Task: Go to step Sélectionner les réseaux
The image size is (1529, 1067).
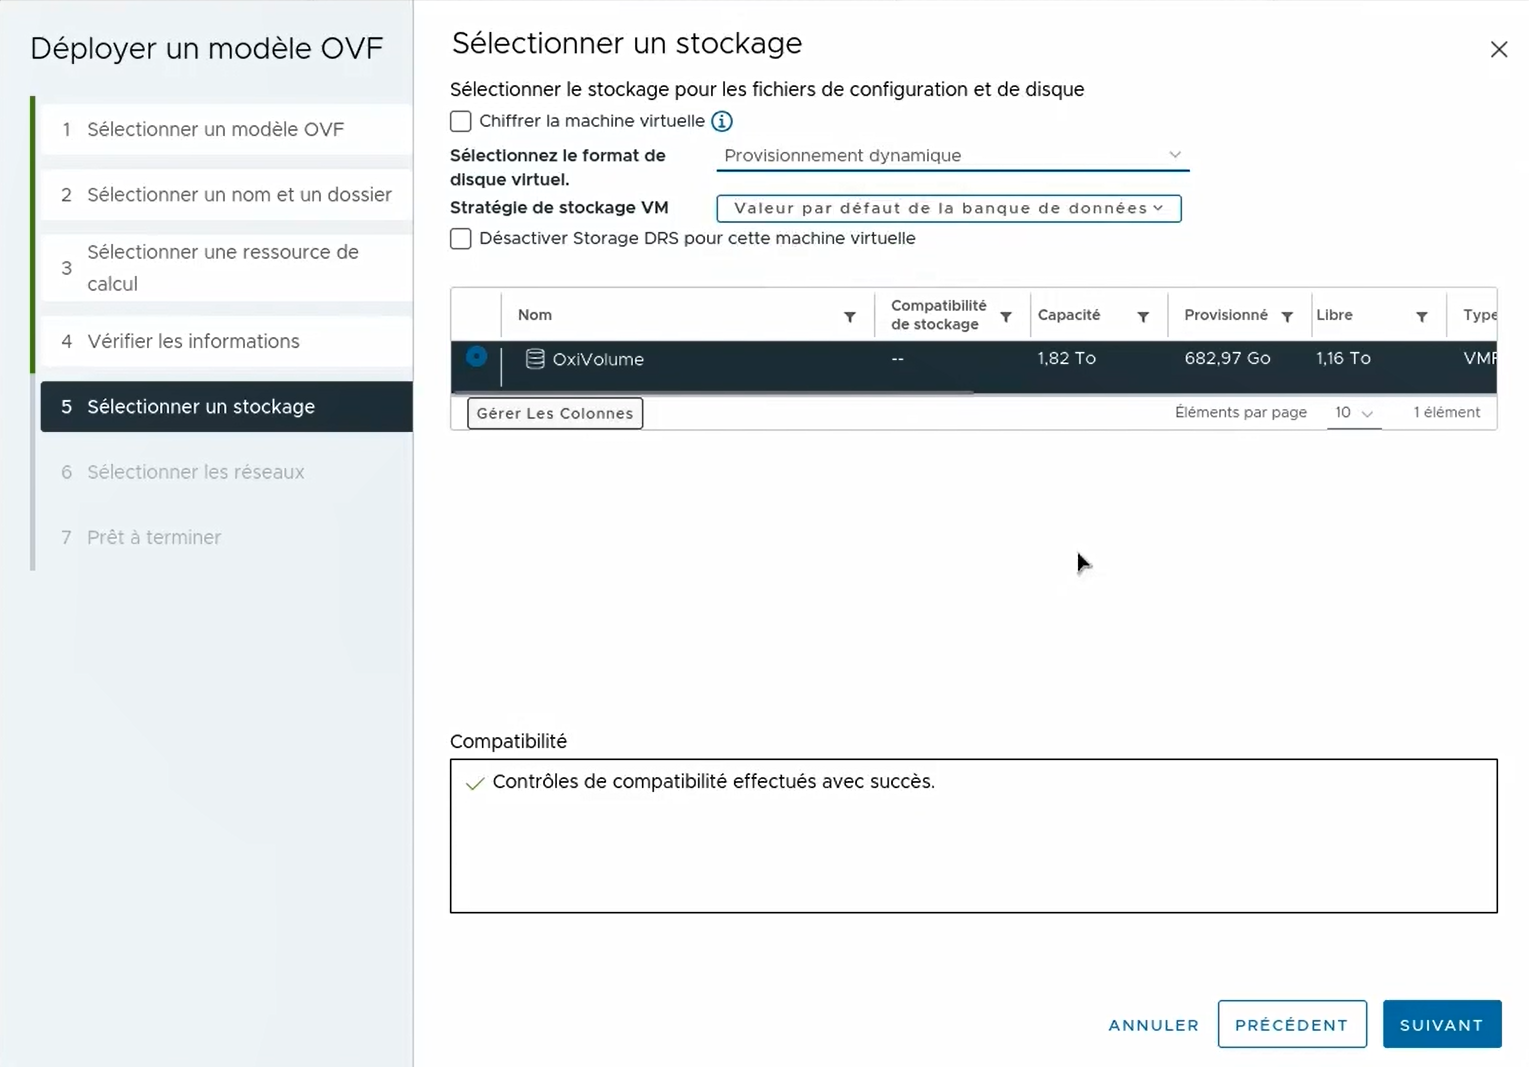Action: pos(196,472)
